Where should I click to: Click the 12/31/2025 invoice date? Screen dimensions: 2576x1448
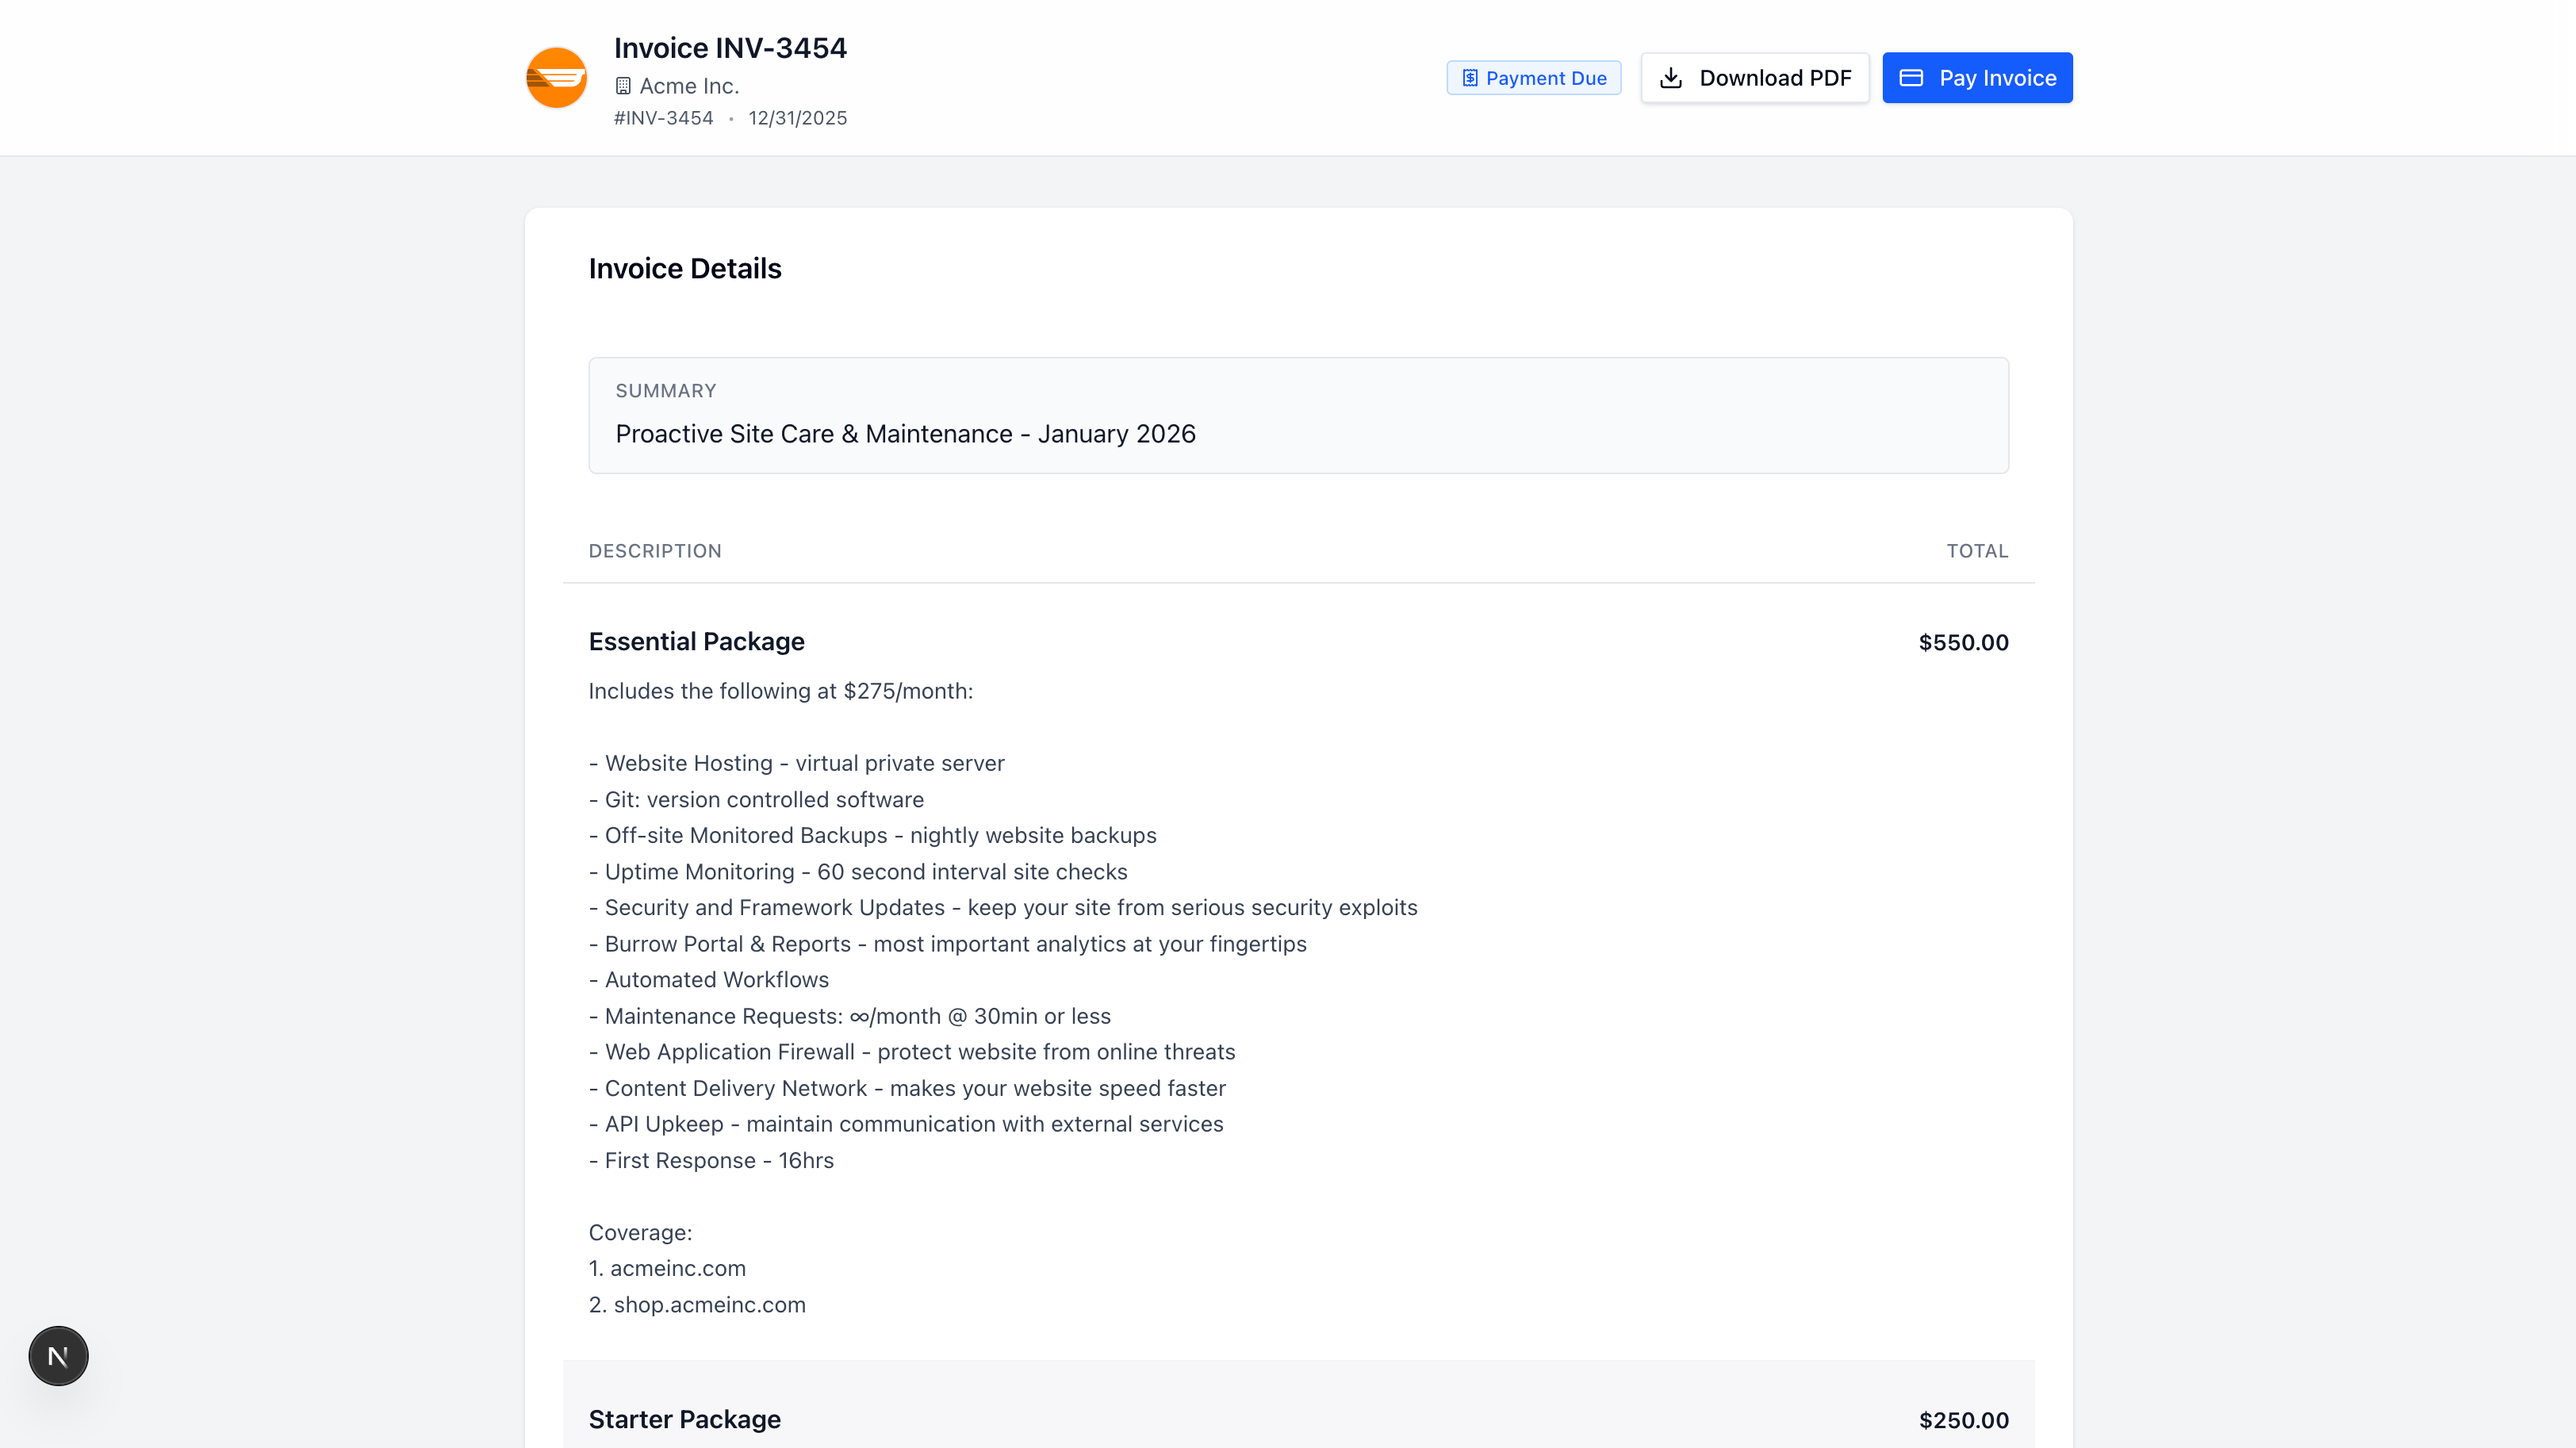[x=798, y=118]
